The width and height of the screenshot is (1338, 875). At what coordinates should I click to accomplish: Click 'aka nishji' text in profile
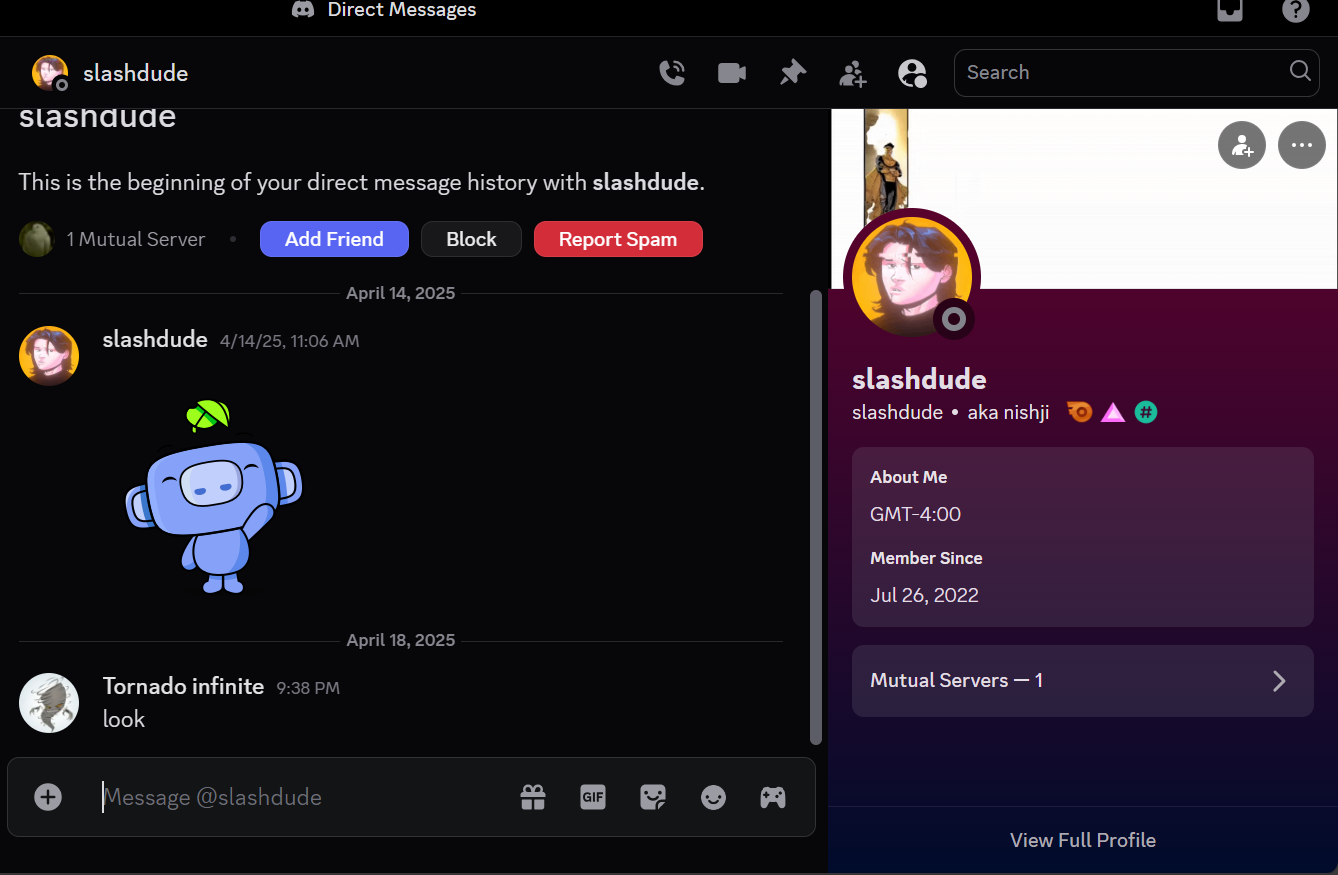(x=1008, y=412)
